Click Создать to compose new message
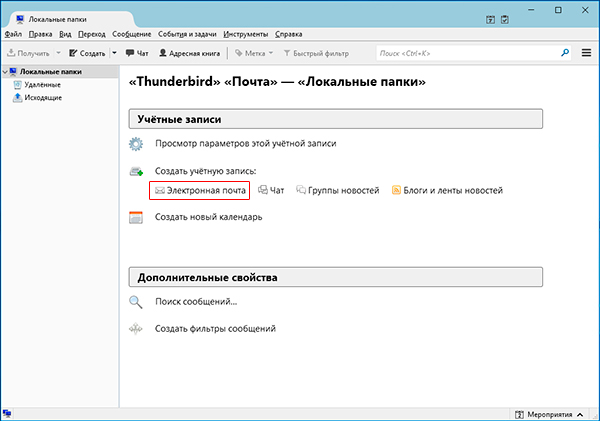The image size is (600, 421). click(x=87, y=53)
